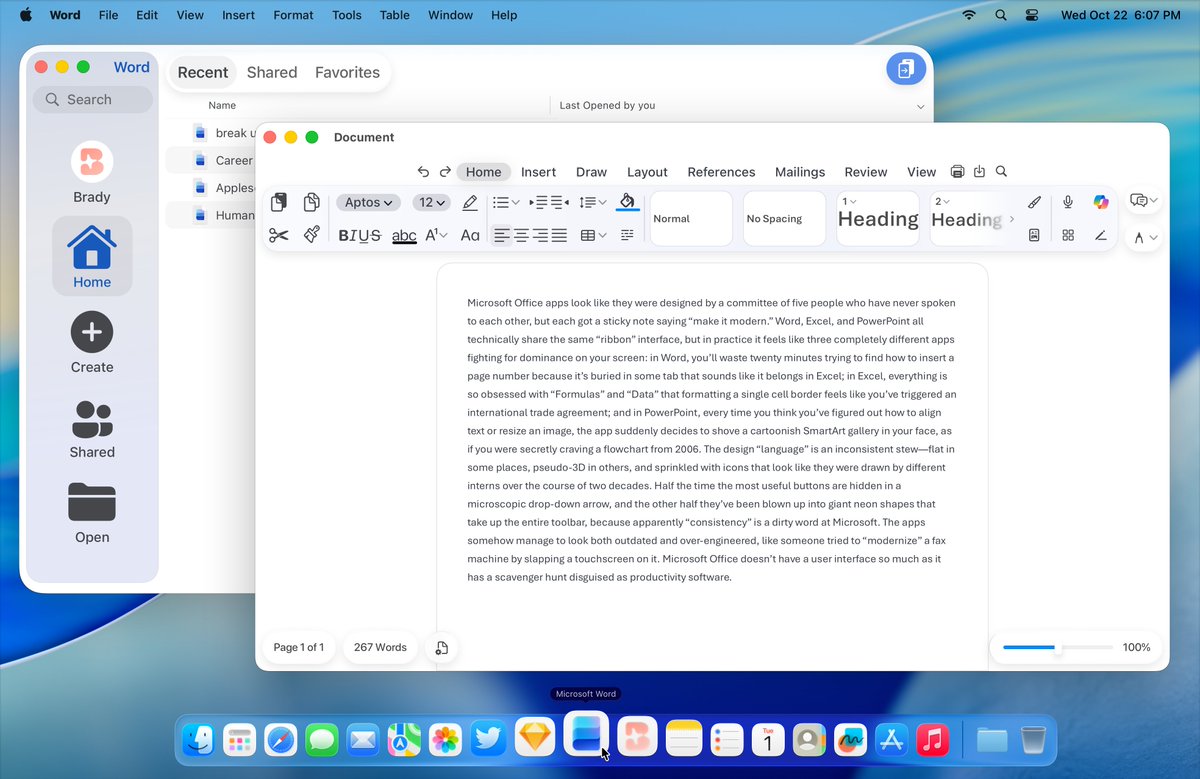Click the Clear Formatting eraser icon
The width and height of the screenshot is (1200, 779).
(470, 202)
